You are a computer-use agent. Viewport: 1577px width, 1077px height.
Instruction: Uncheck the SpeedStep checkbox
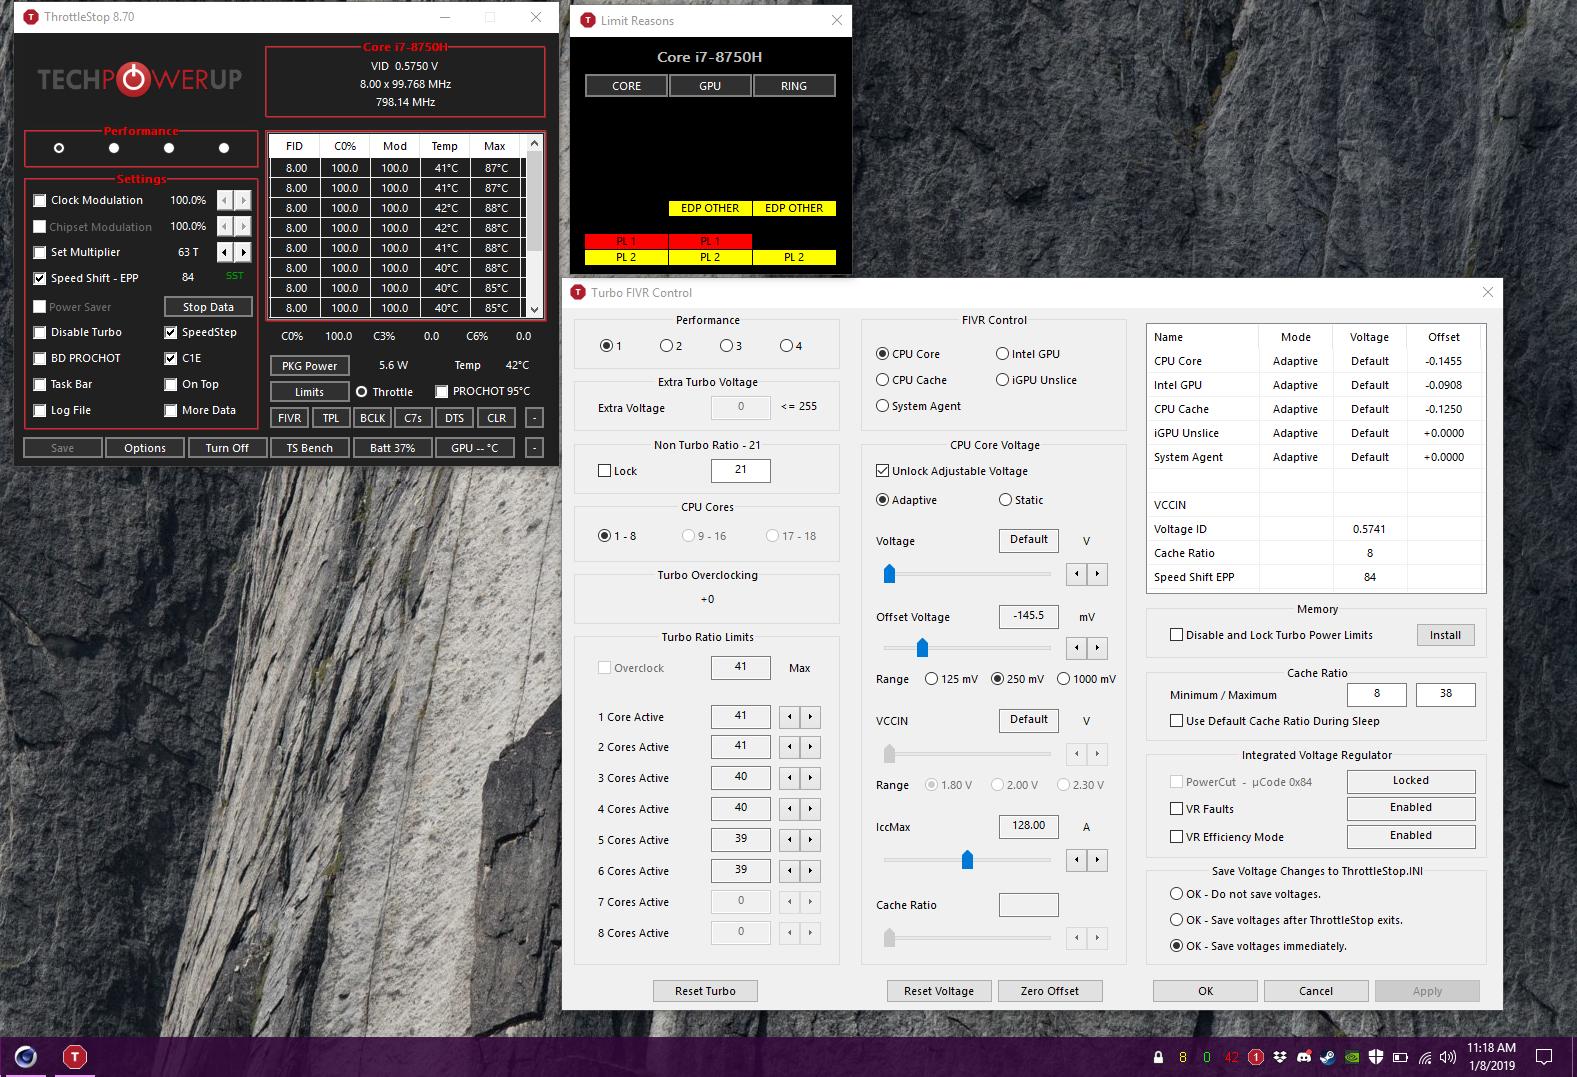[x=171, y=332]
